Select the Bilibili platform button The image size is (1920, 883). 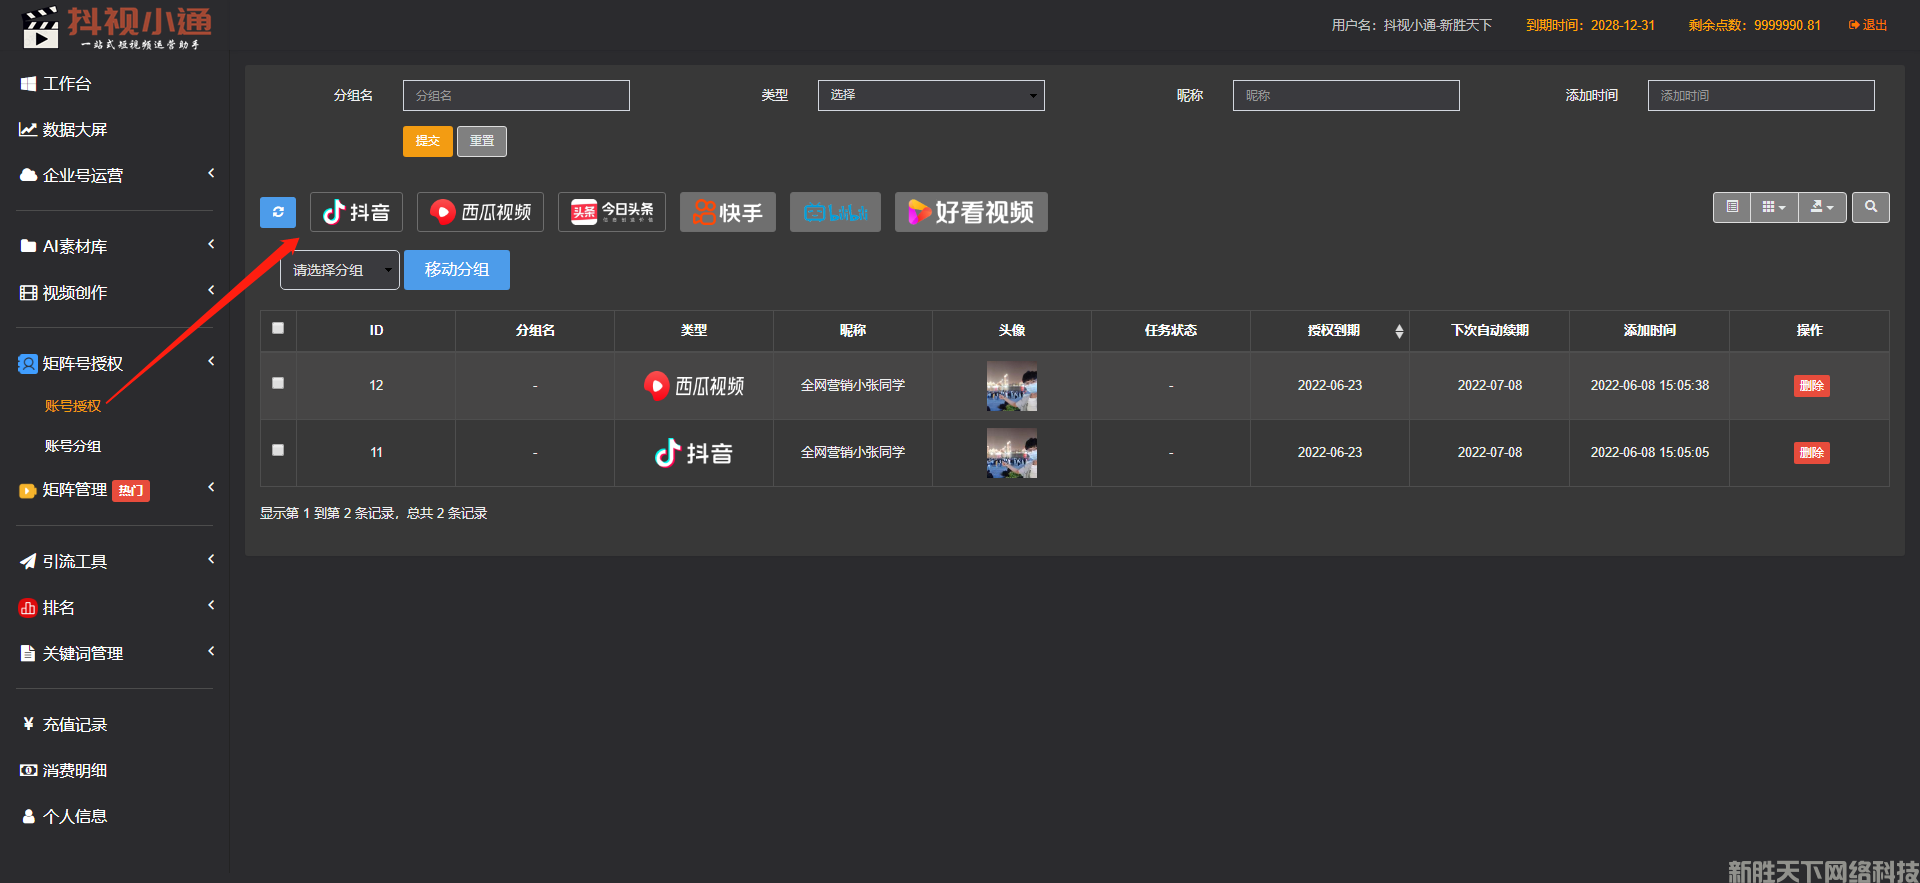click(x=835, y=212)
